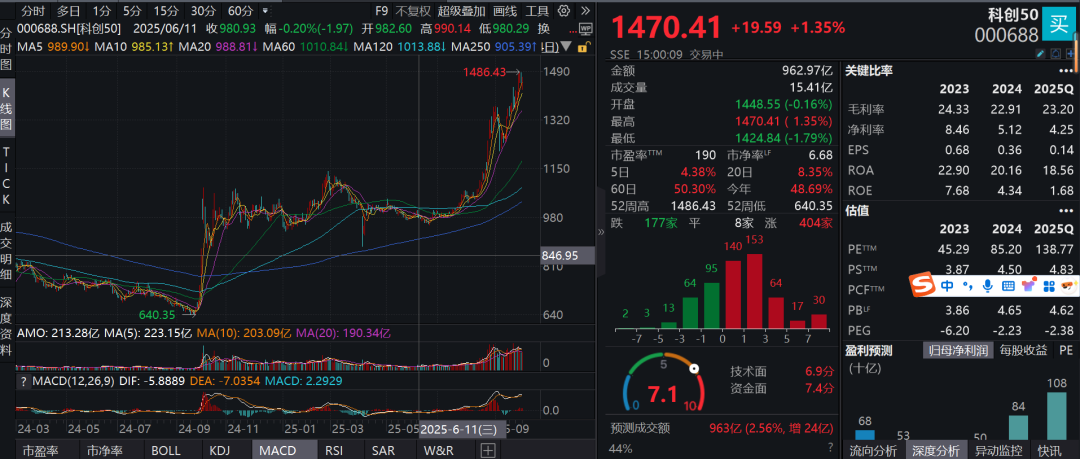Add a new indicator tab with plus icon
The width and height of the screenshot is (1080, 459).
coord(488,451)
